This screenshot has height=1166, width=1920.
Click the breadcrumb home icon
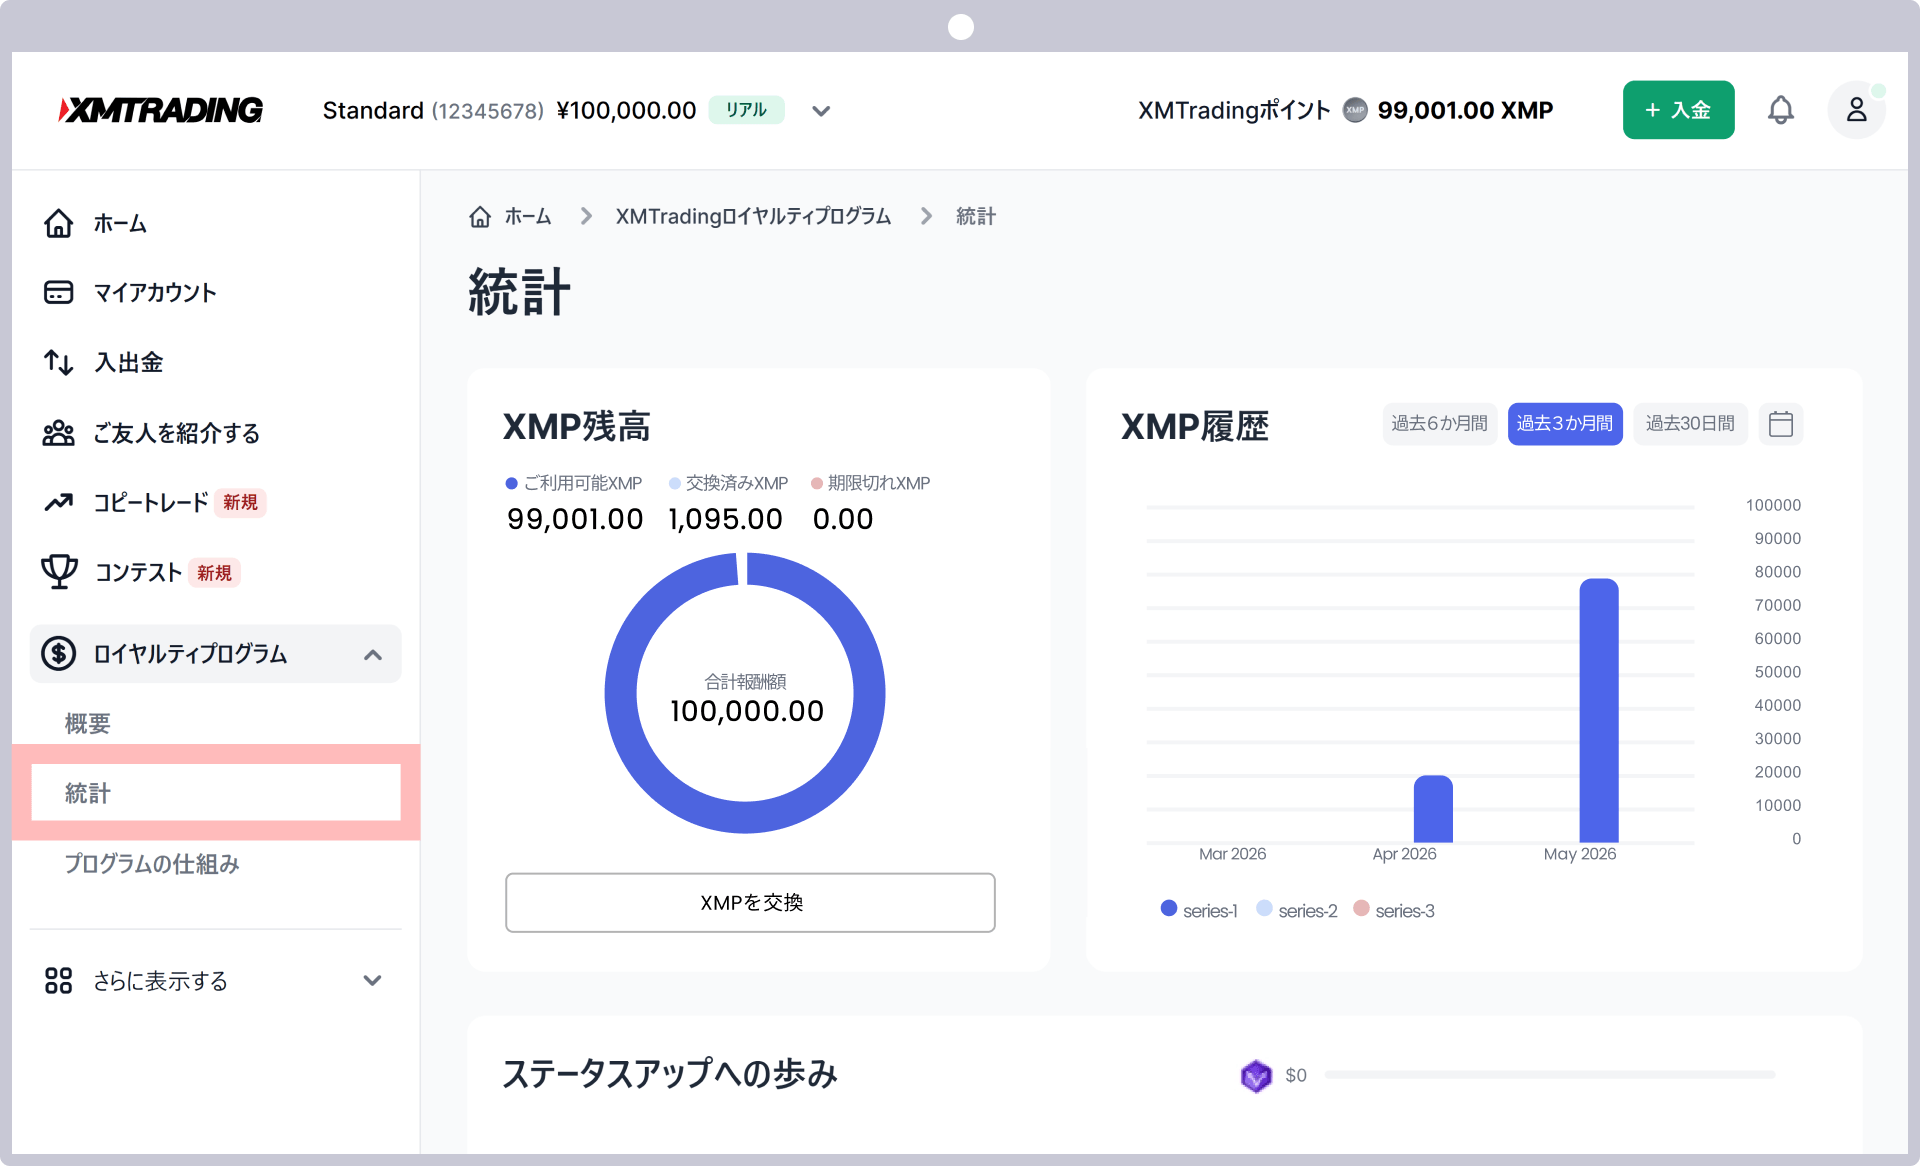point(480,216)
